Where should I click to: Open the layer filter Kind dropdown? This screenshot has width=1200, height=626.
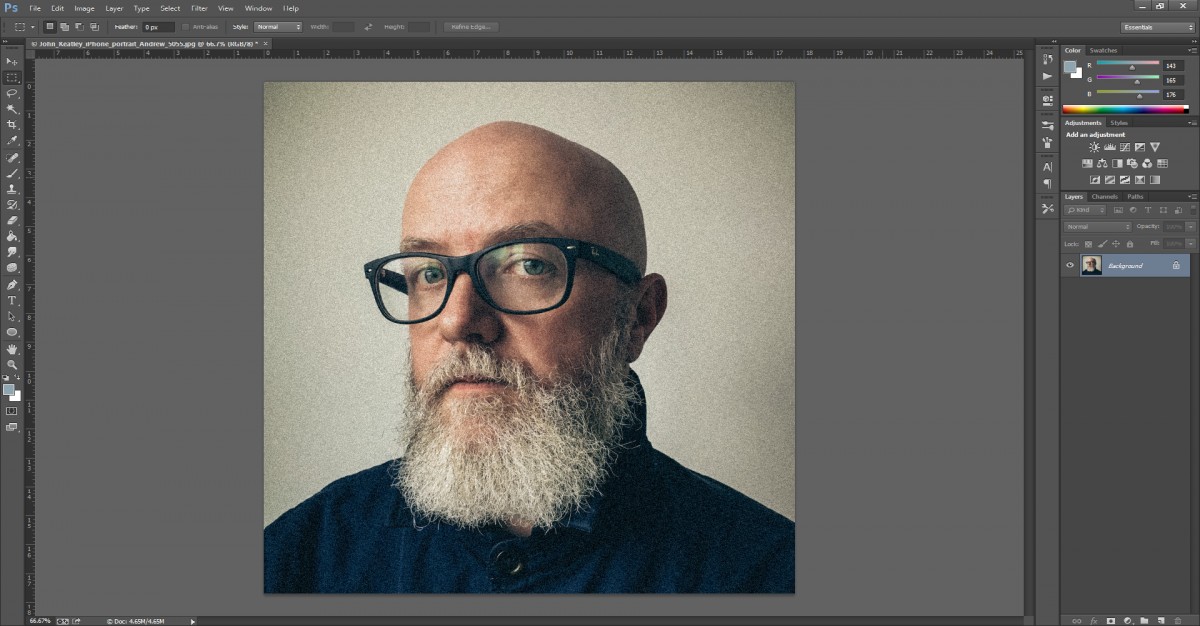[1084, 210]
